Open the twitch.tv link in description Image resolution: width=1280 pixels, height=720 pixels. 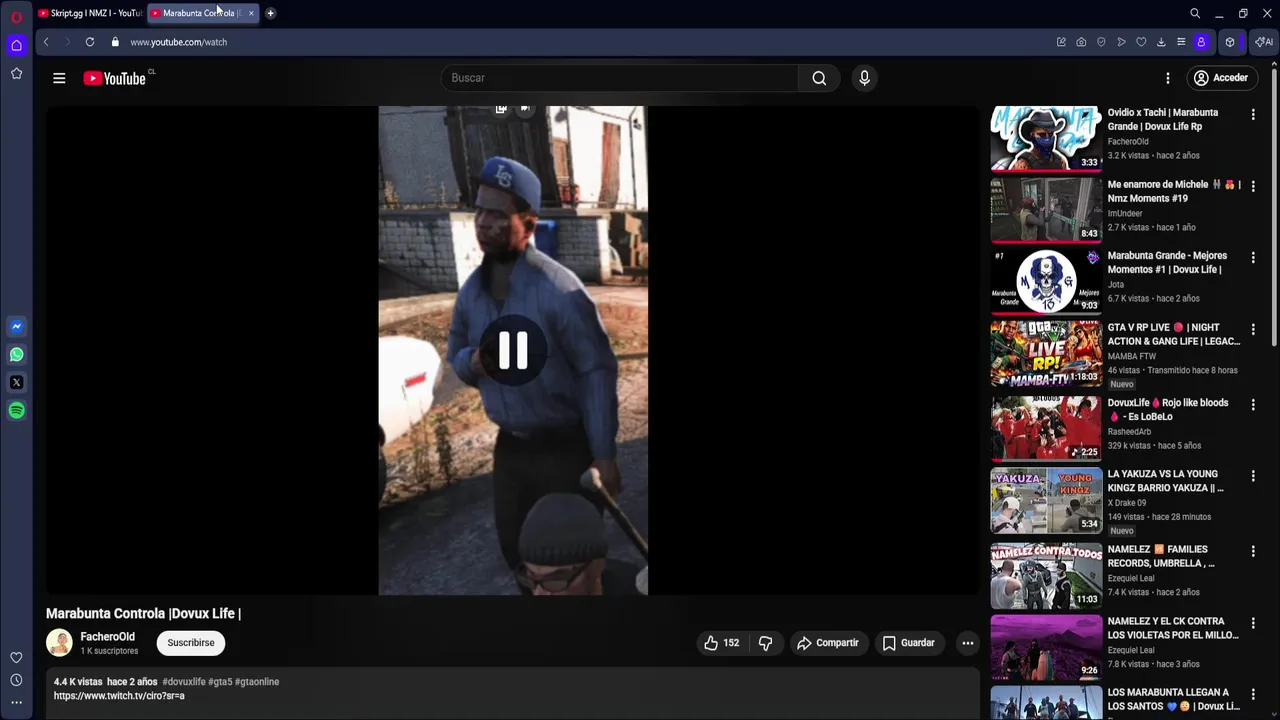(x=119, y=696)
